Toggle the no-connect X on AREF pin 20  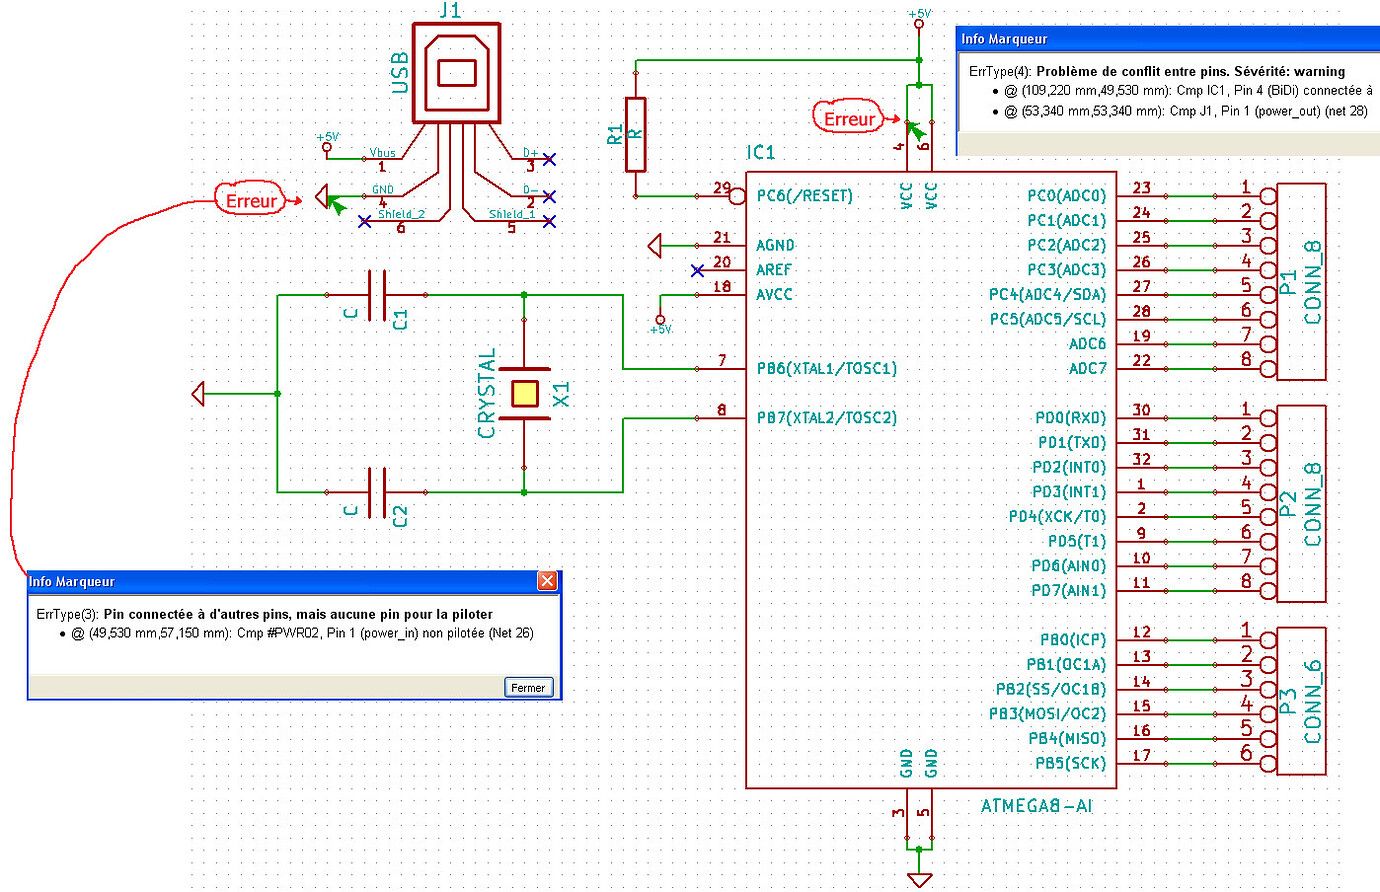click(x=695, y=270)
